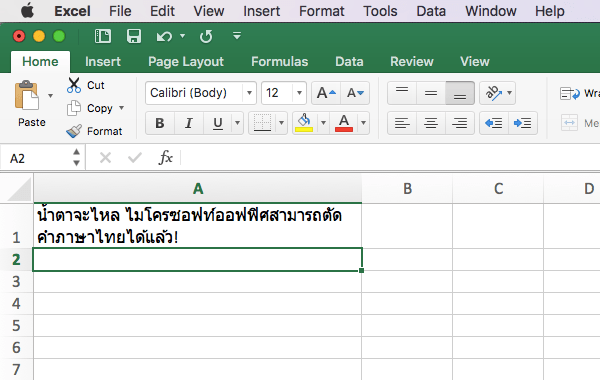The width and height of the screenshot is (600, 380).
Task: Open the Format menu in menu bar
Action: [321, 11]
